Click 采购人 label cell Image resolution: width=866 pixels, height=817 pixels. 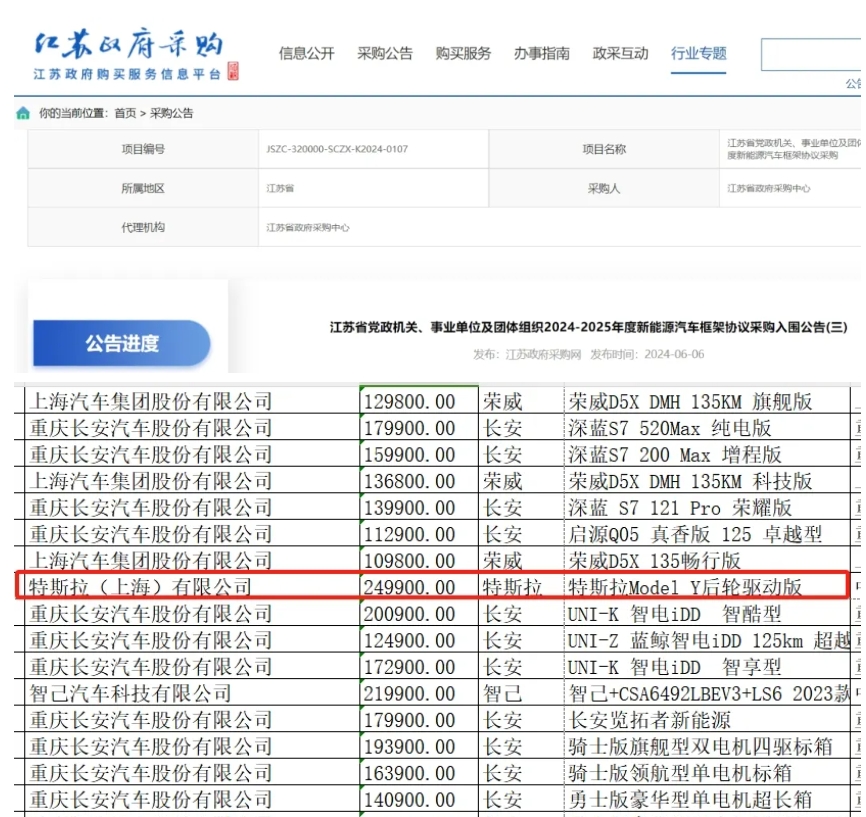click(x=604, y=188)
